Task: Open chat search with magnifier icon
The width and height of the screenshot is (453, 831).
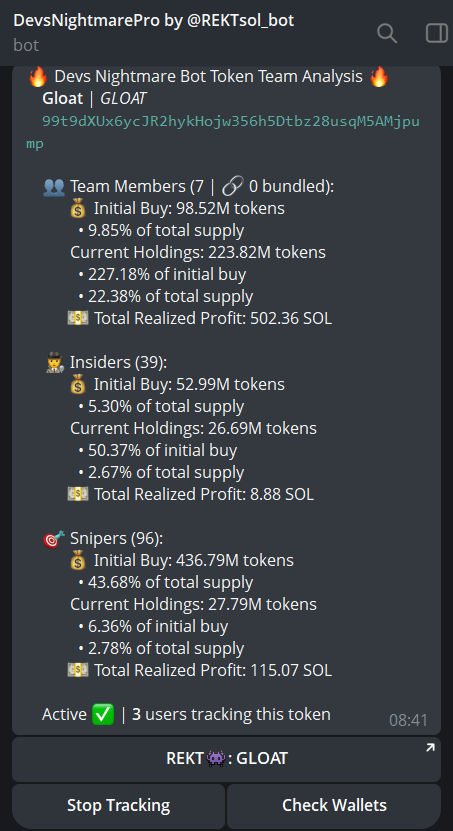Action: (x=387, y=33)
